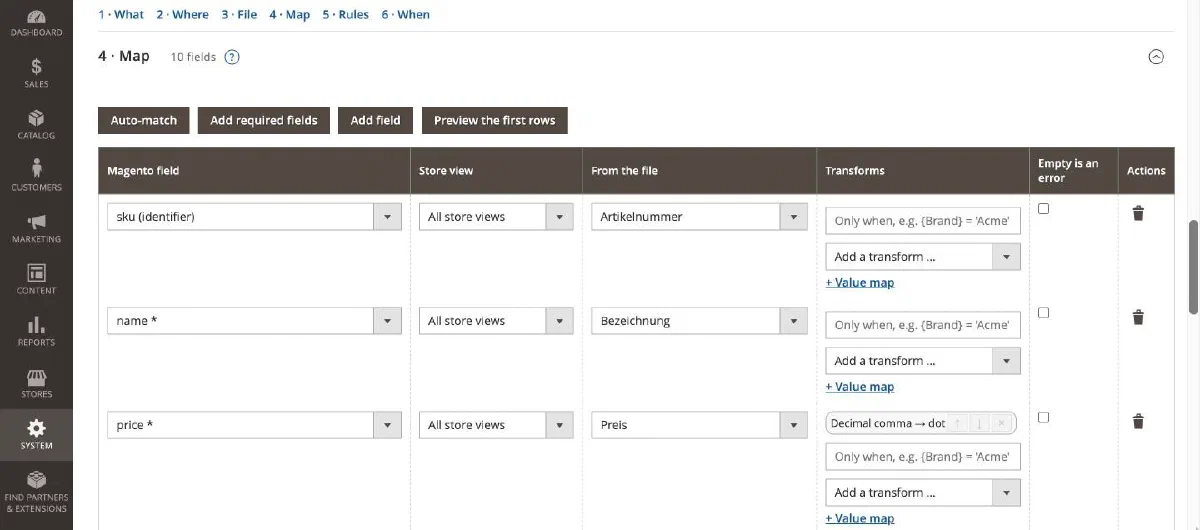This screenshot has width=1200, height=530.
Task: Toggle Empty is an error for sku row
Action: click(1044, 208)
